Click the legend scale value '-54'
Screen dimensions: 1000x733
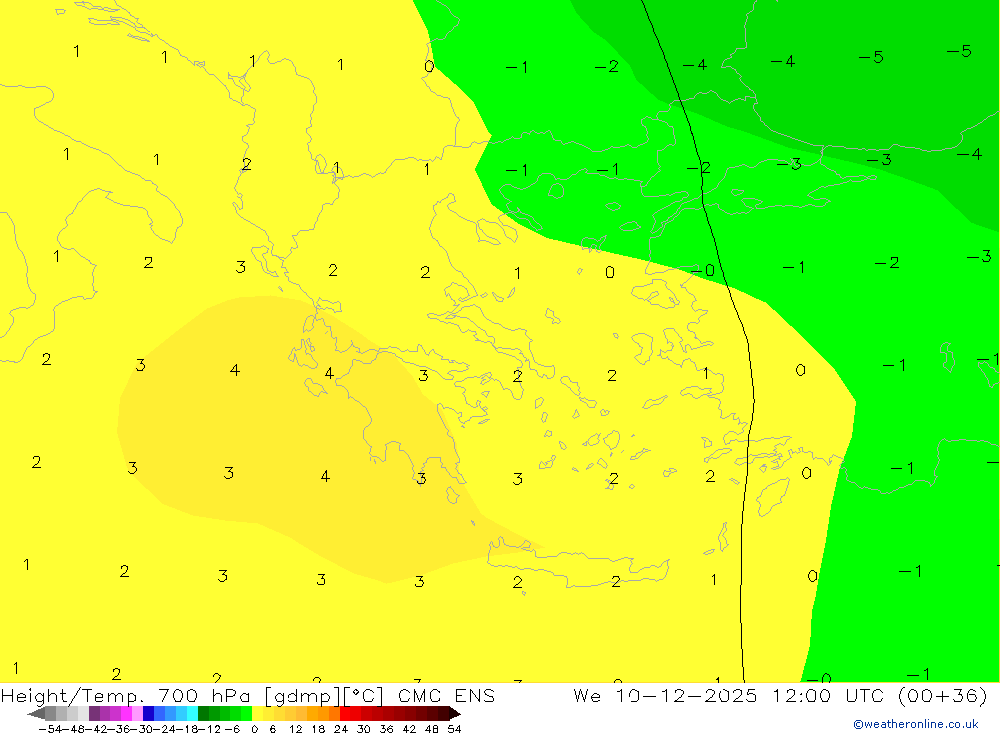[x=50, y=729]
